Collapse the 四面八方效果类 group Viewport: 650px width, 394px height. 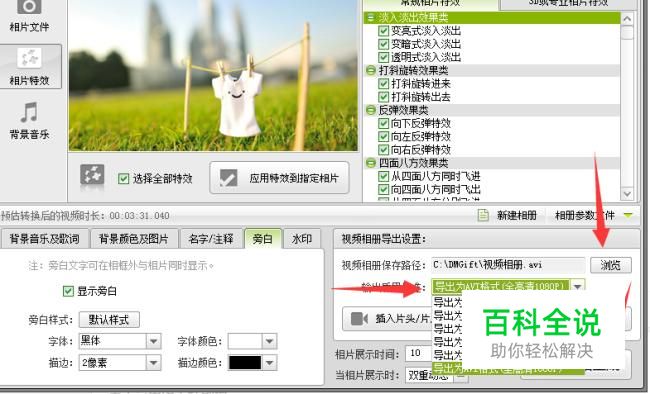pos(371,163)
